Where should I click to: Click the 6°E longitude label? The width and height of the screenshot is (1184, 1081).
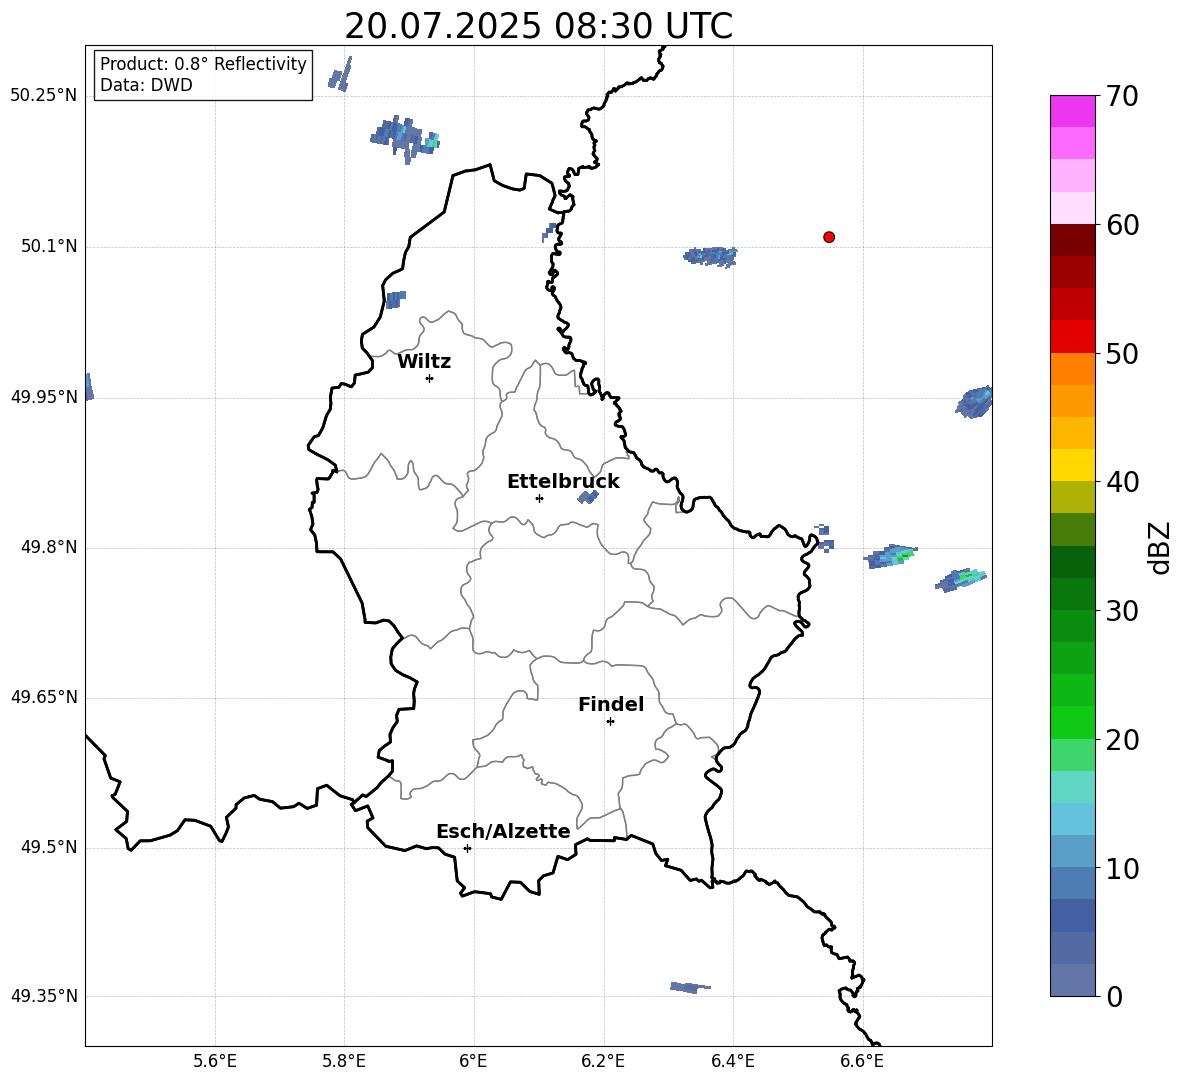(x=473, y=1061)
